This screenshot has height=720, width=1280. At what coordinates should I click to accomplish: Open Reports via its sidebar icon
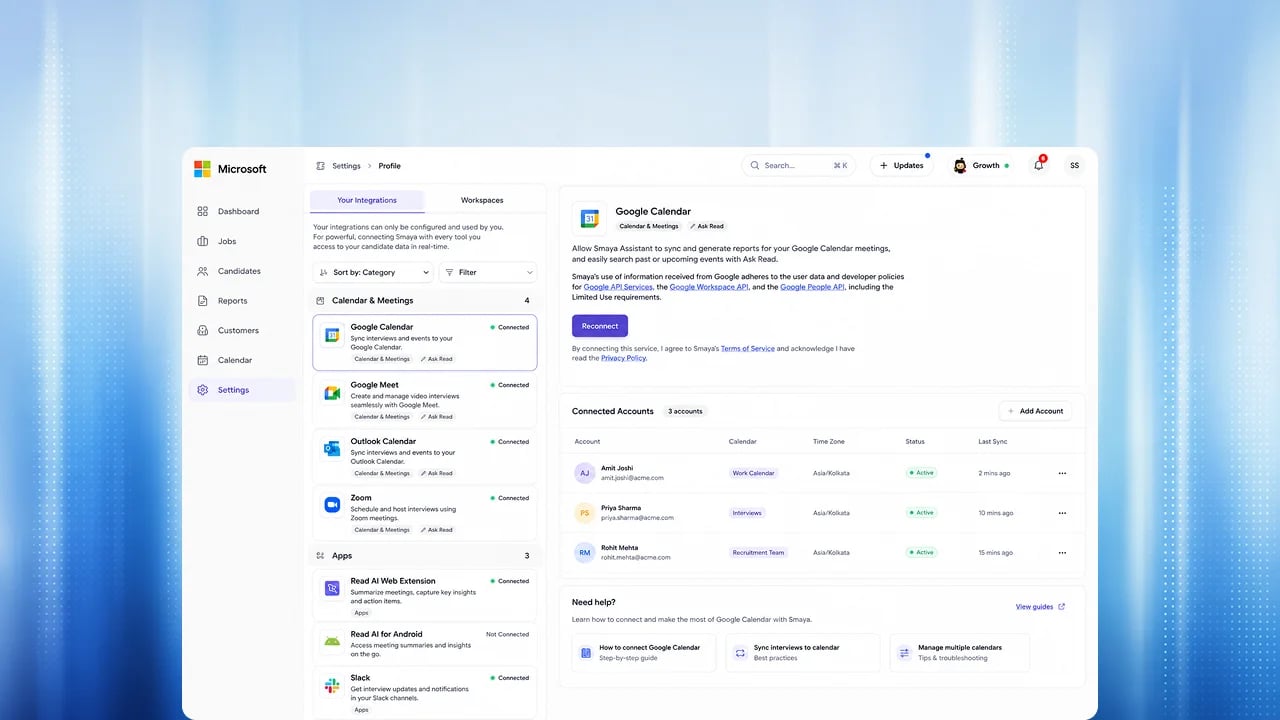pyautogui.click(x=203, y=301)
